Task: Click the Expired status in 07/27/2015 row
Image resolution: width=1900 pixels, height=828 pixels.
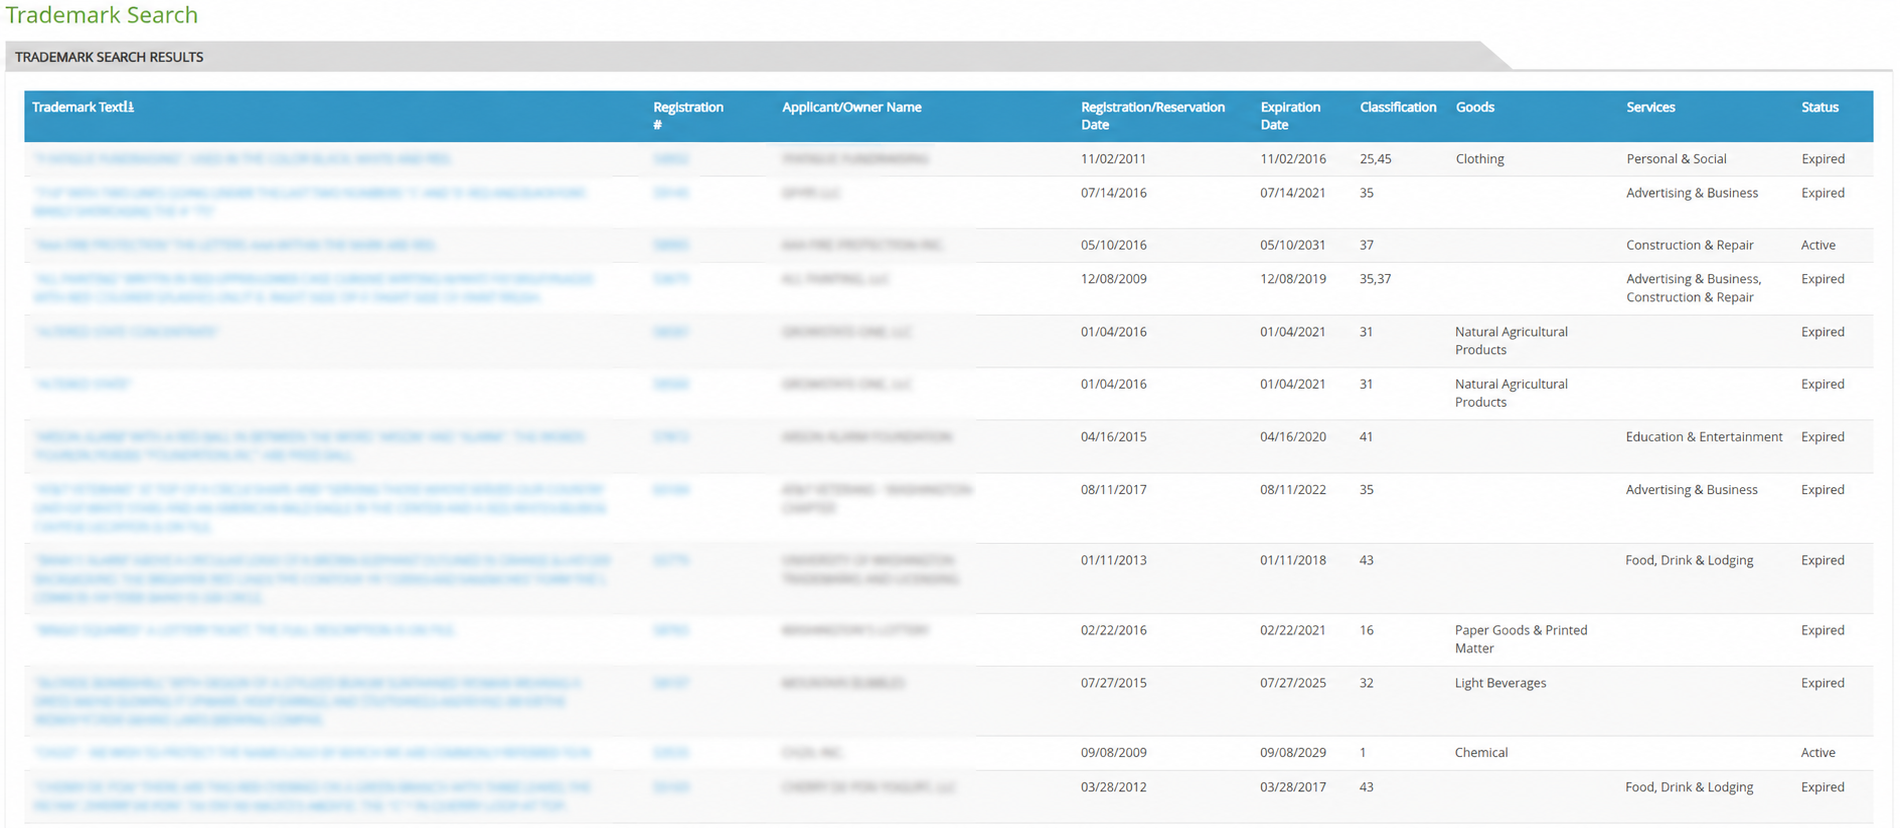Action: coord(1823,684)
